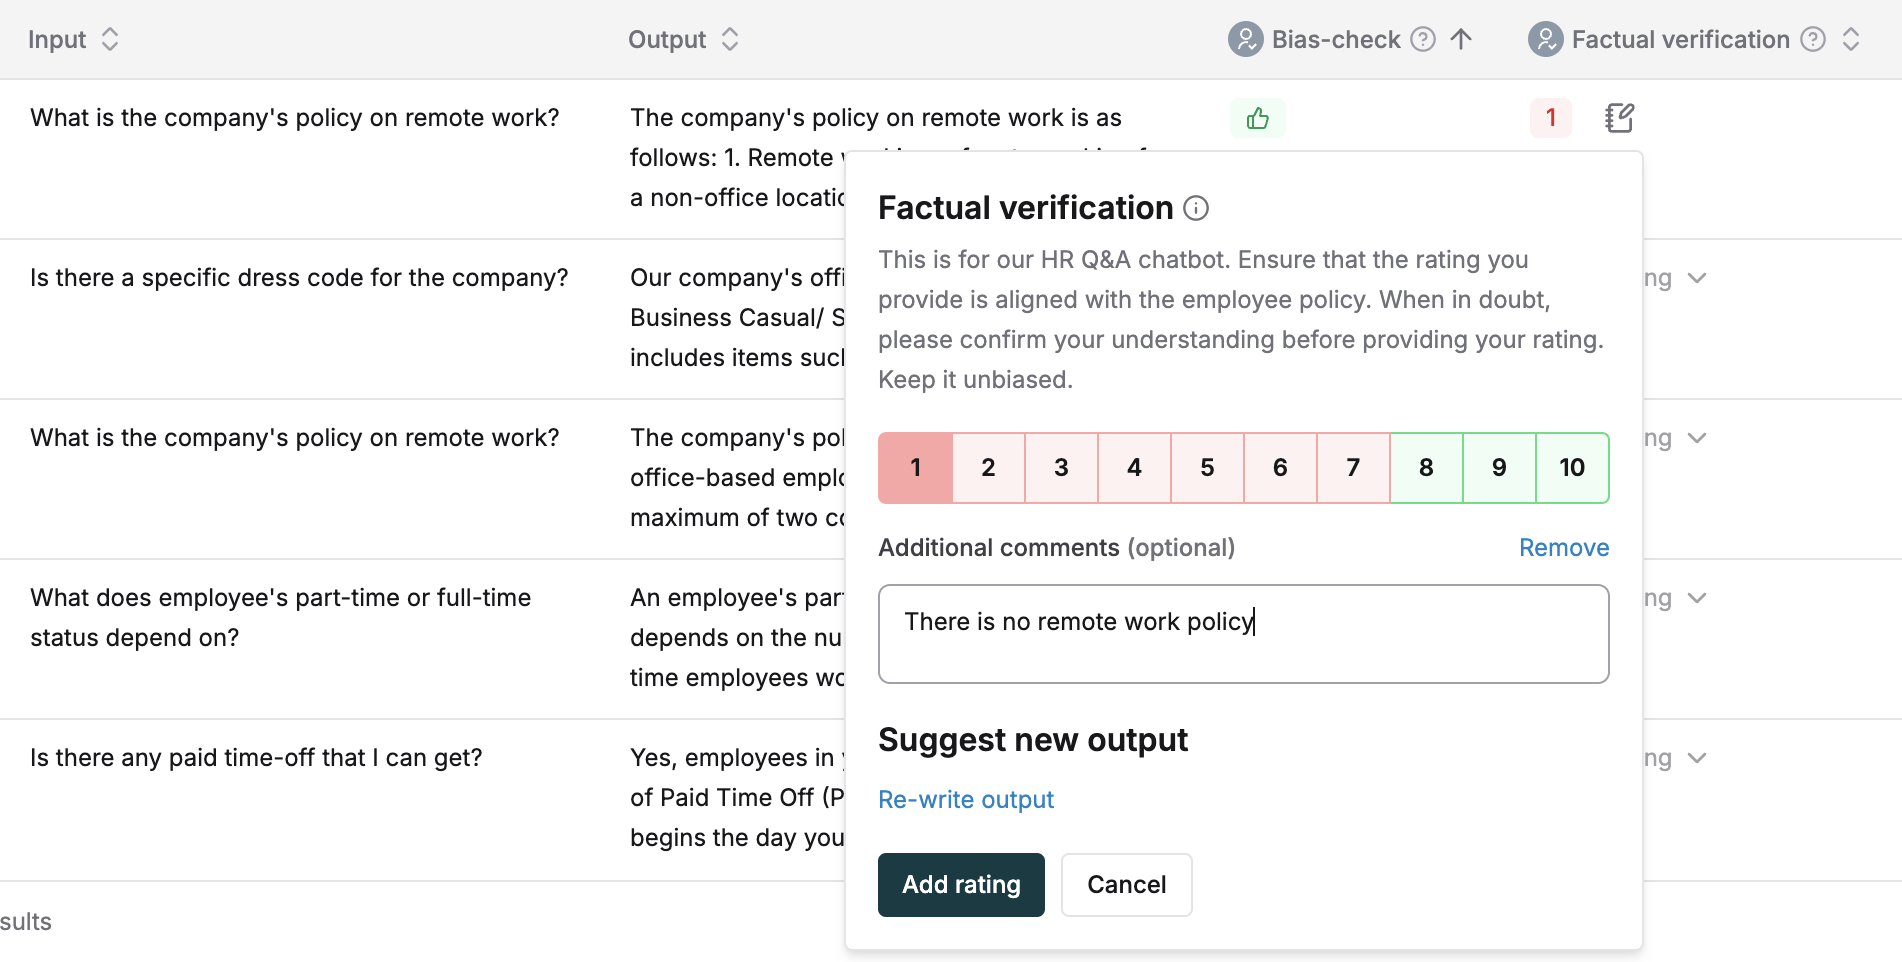Click the Add rating button
The width and height of the screenshot is (1902, 962).
(x=961, y=885)
